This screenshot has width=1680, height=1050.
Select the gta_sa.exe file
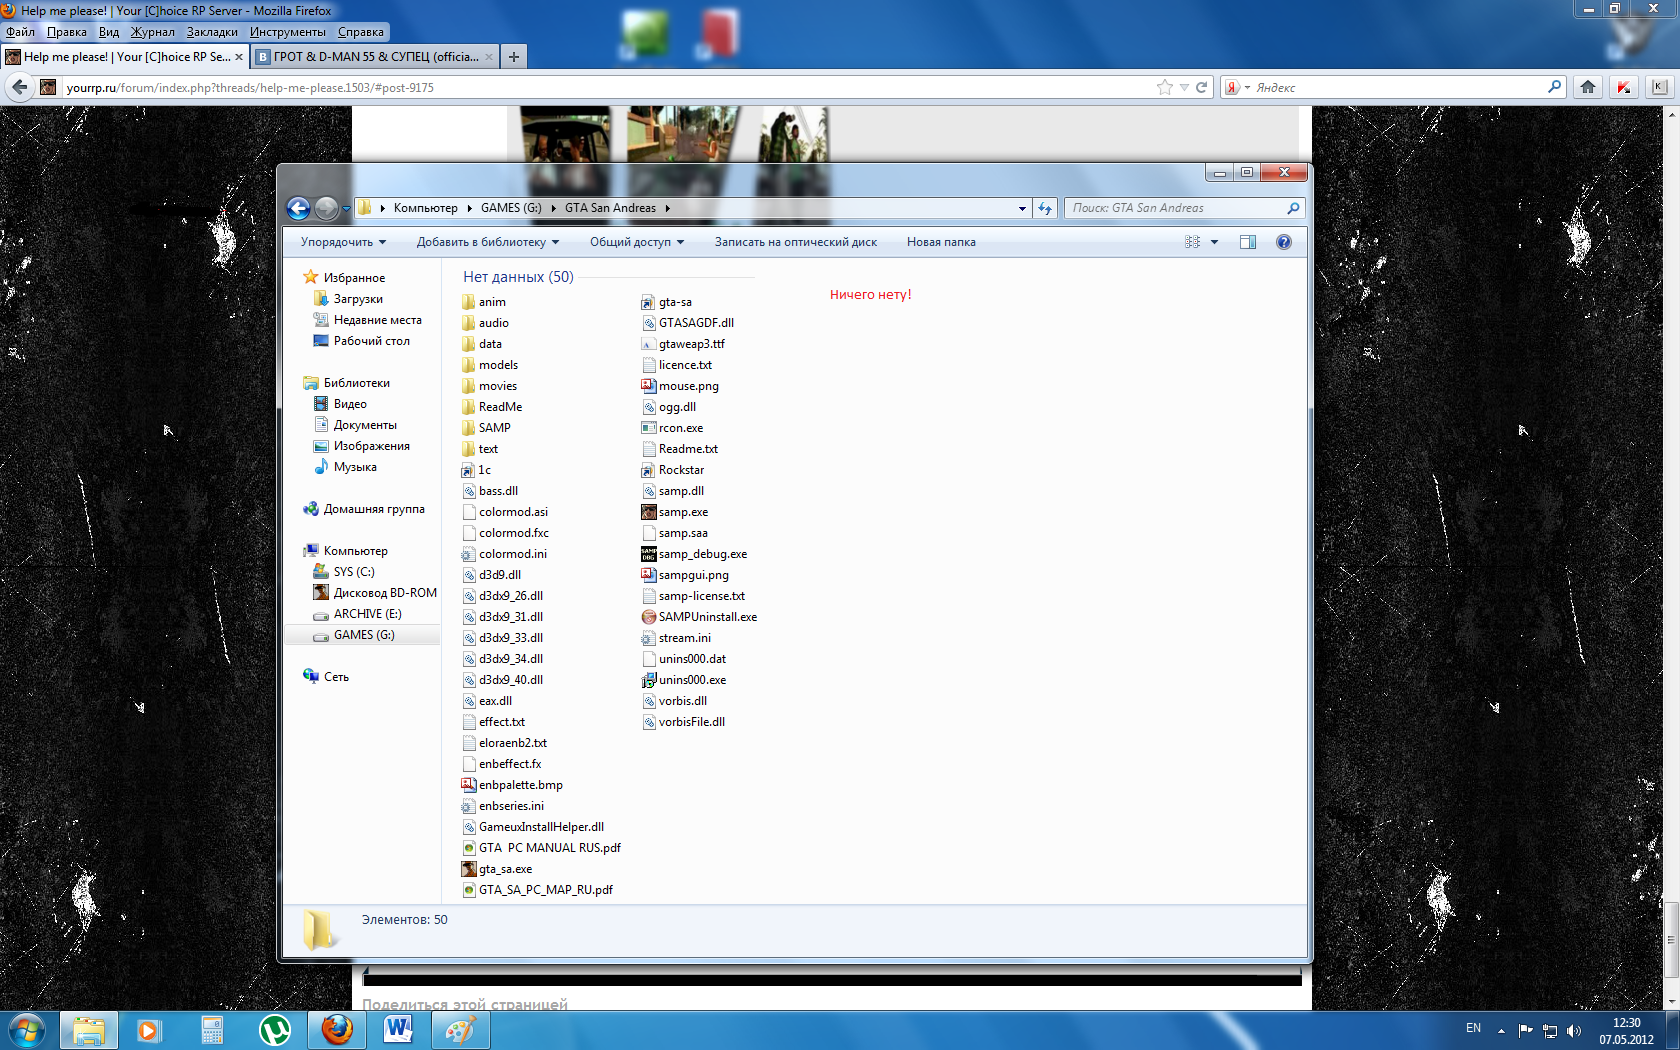497,869
